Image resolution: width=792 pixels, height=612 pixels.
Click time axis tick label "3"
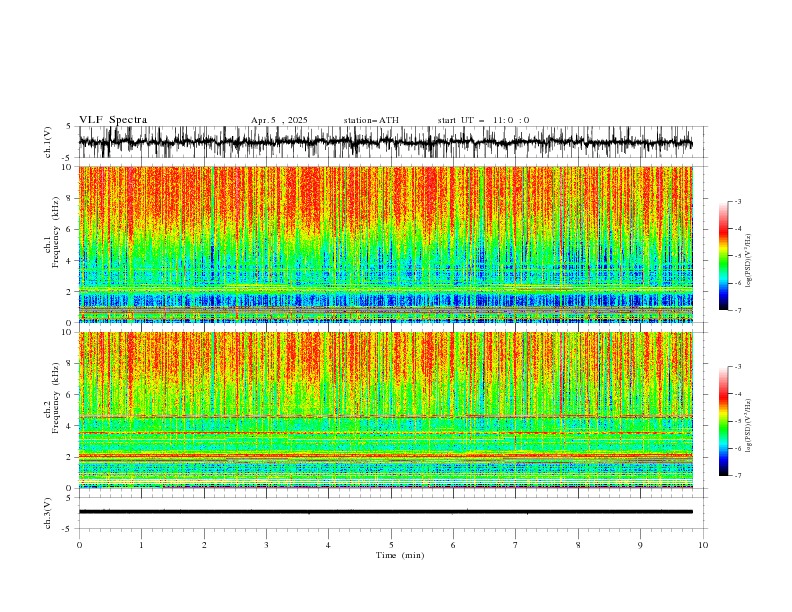(267, 545)
